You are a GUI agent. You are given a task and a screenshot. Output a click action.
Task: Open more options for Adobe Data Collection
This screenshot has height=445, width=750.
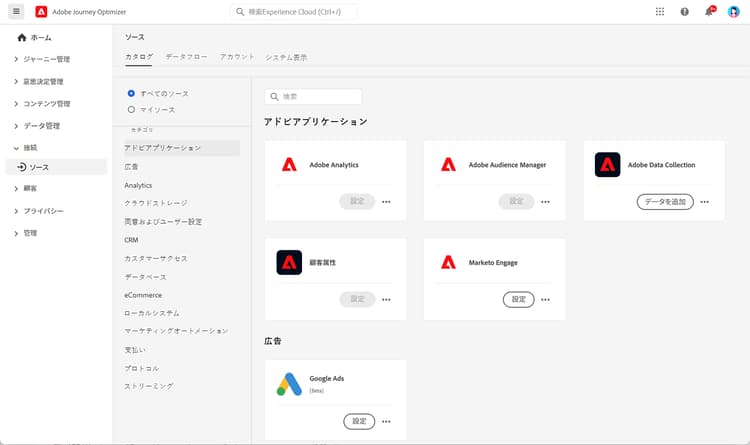point(705,202)
